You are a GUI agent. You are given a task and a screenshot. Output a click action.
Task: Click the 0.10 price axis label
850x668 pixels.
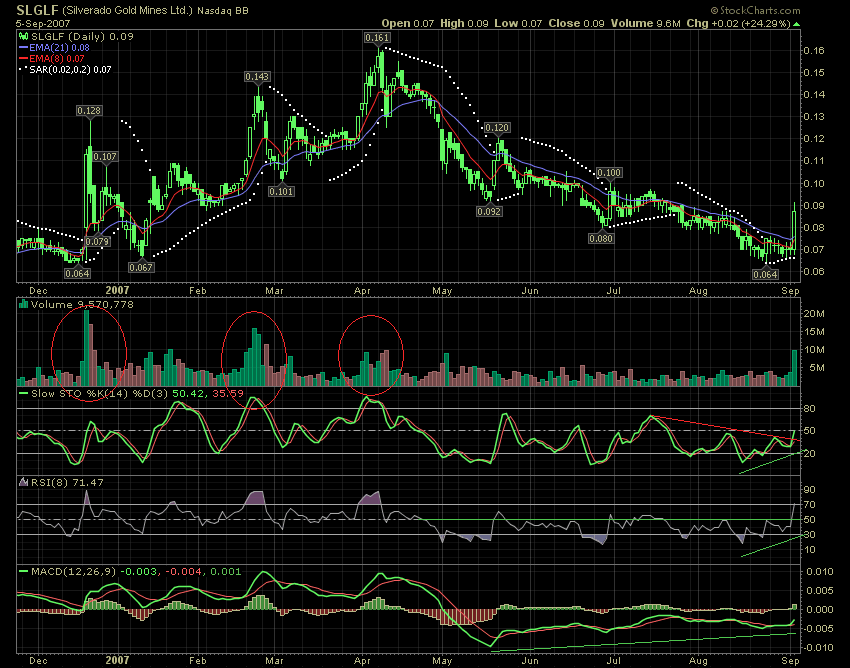pyautogui.click(x=814, y=183)
